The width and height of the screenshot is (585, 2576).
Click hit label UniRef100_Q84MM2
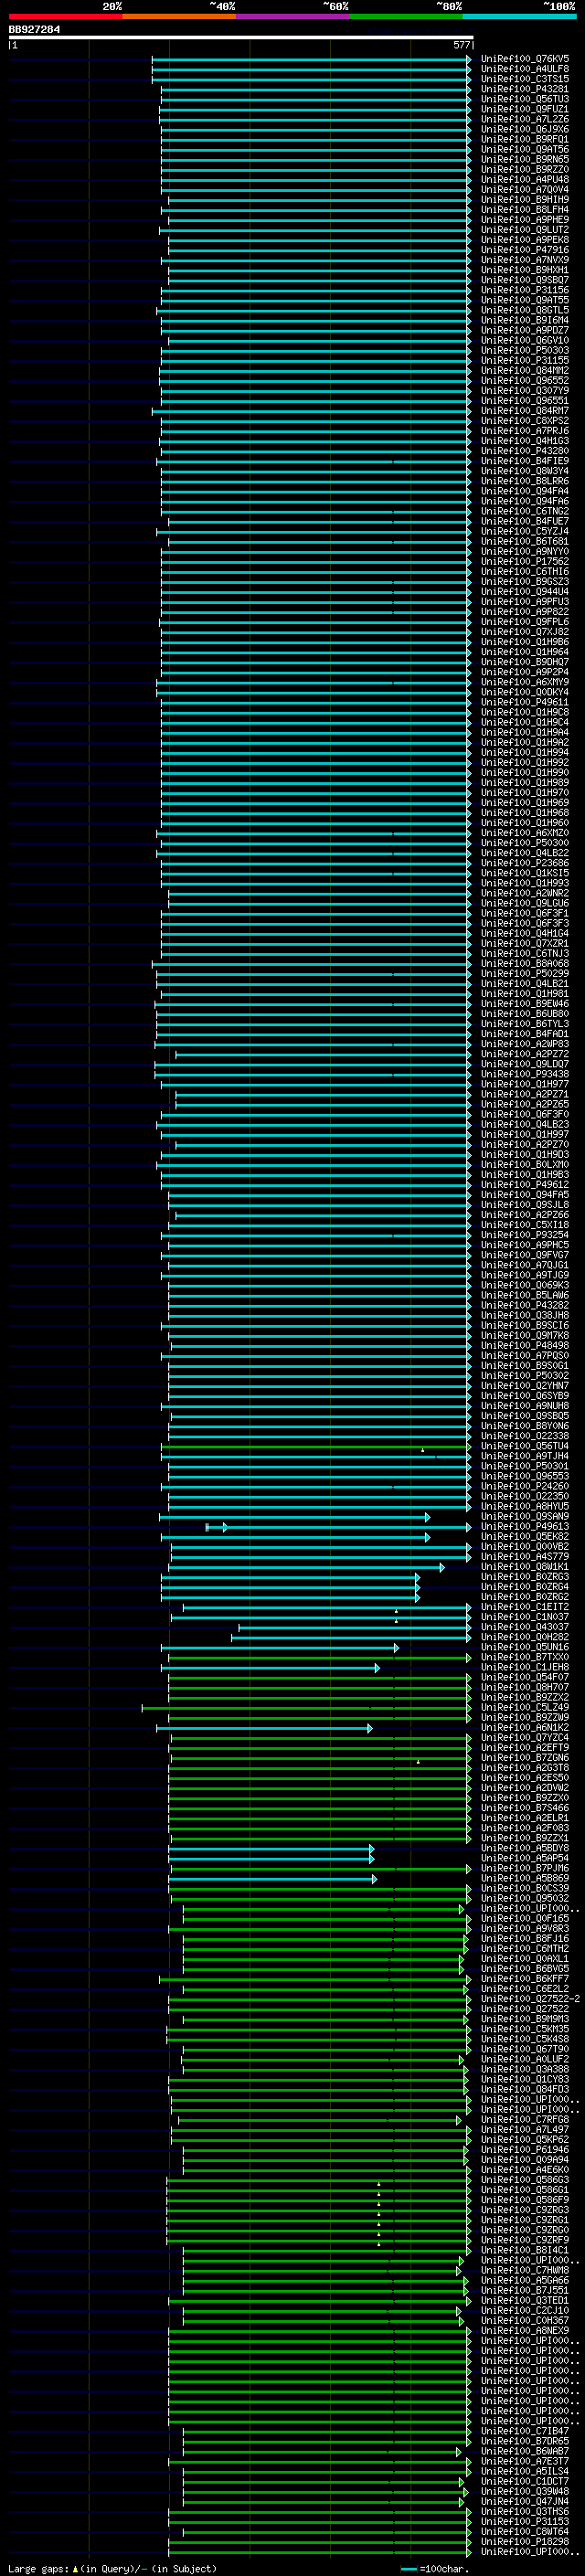(x=525, y=370)
